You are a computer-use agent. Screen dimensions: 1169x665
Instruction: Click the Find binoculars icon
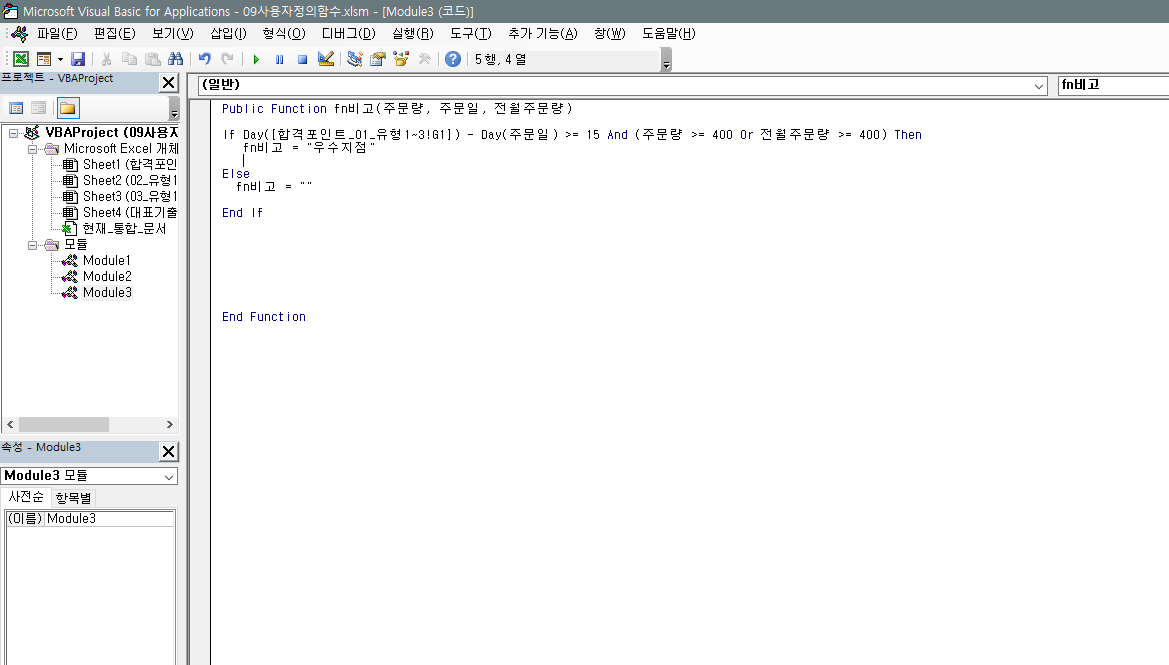(x=176, y=59)
